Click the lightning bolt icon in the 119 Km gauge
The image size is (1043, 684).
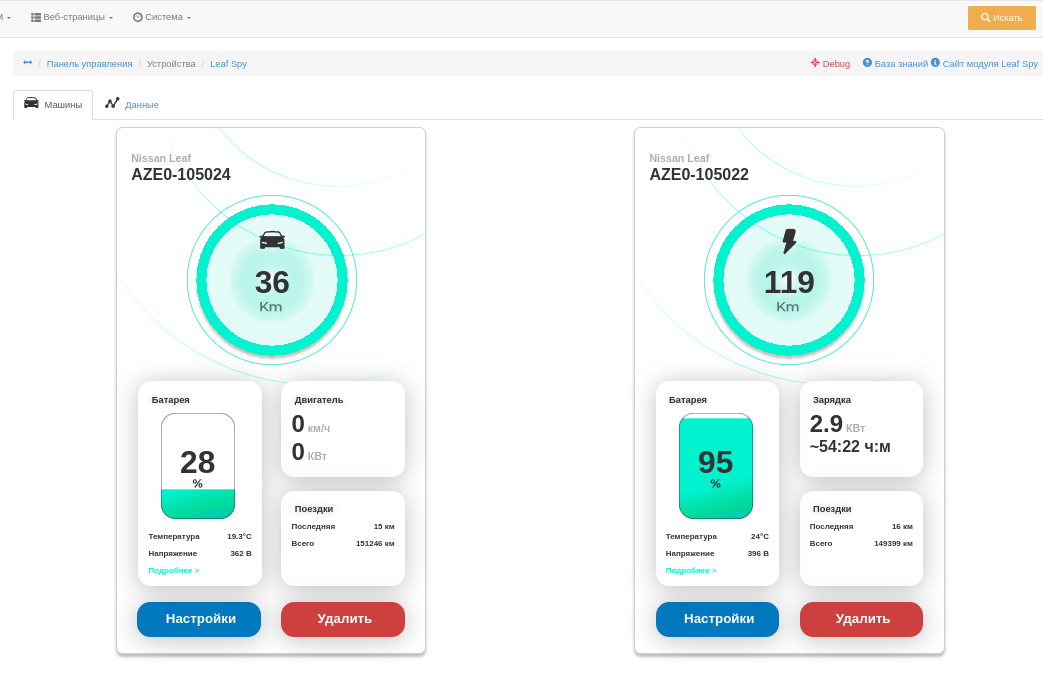click(789, 241)
